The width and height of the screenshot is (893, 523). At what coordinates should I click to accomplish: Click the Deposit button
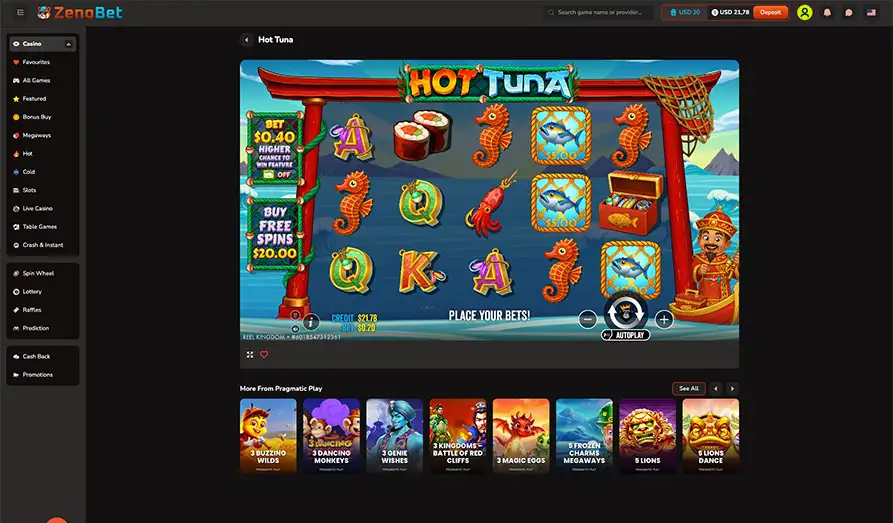click(770, 12)
